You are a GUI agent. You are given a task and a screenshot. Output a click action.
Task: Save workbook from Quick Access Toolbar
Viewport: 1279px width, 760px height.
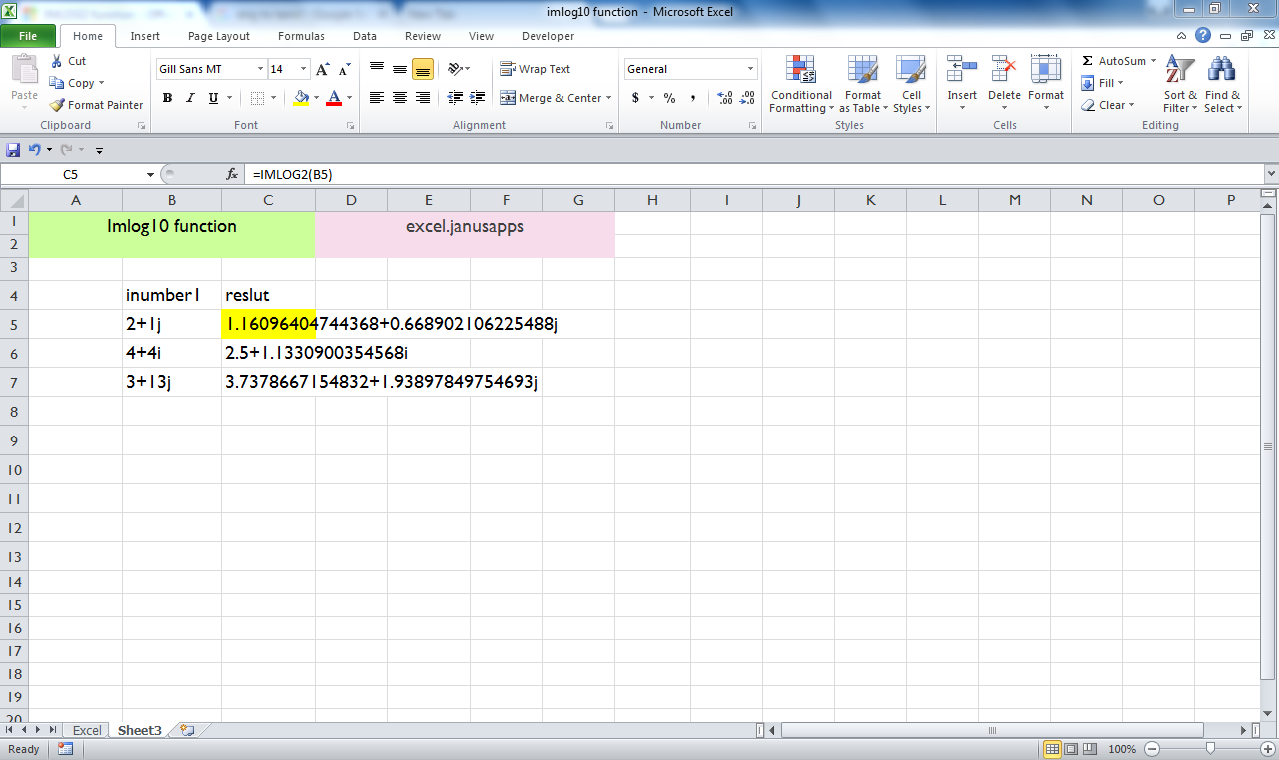(13, 150)
